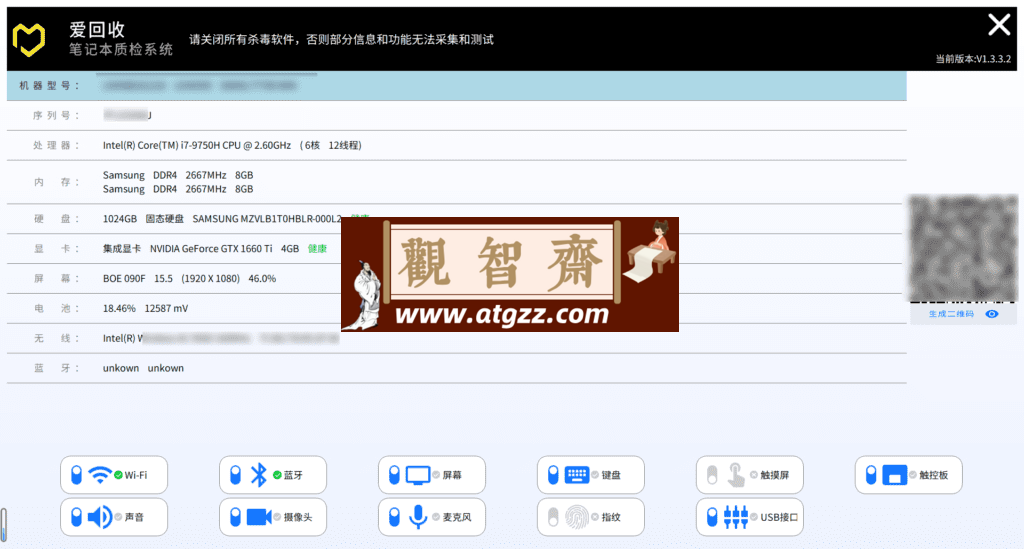
Task: Click the 触控板 gray status indicator
Action: pos(913,475)
